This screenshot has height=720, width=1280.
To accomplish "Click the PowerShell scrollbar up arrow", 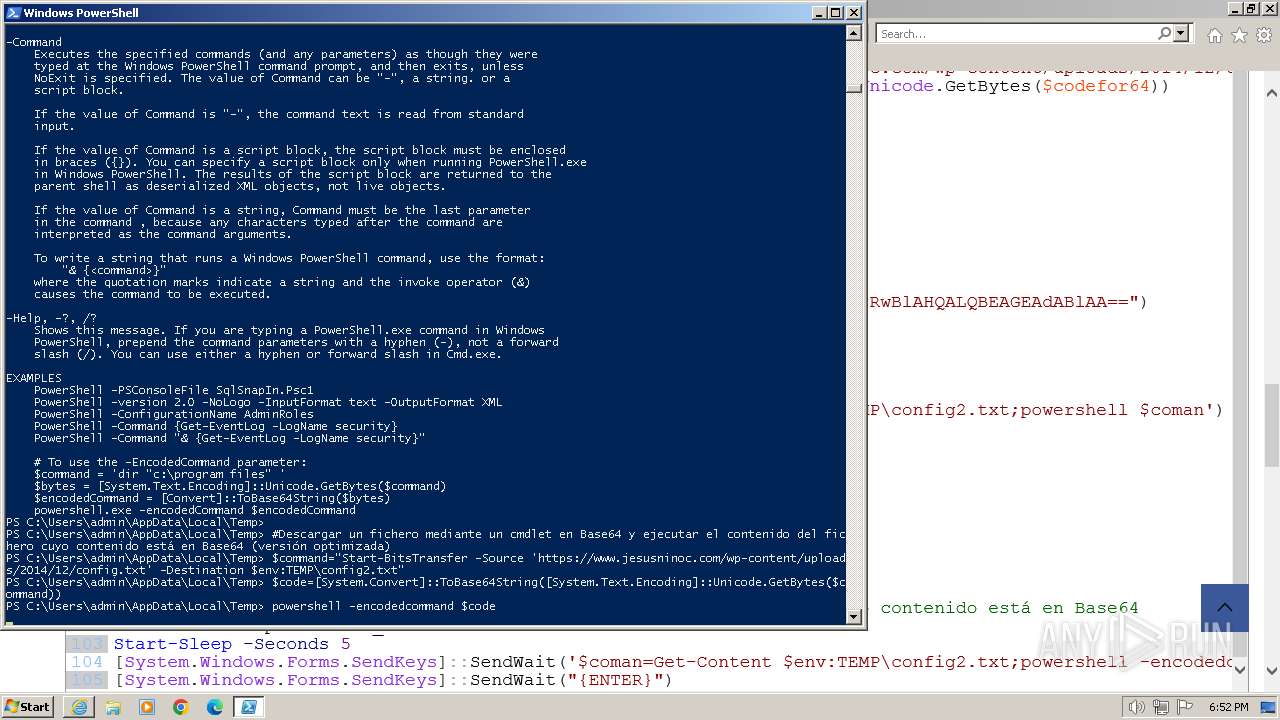I will [853, 33].
